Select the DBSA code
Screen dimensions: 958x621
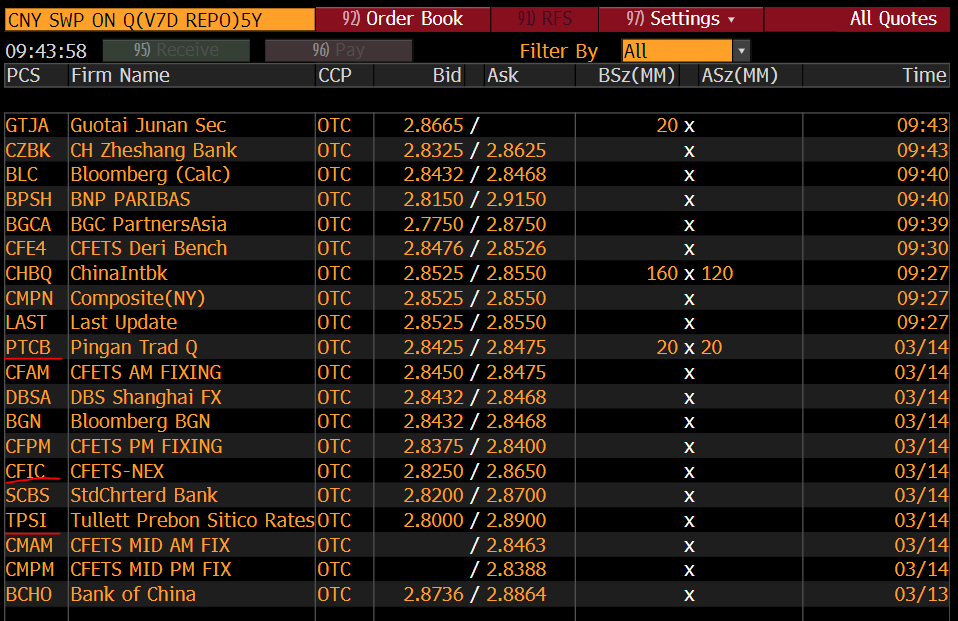[29, 397]
